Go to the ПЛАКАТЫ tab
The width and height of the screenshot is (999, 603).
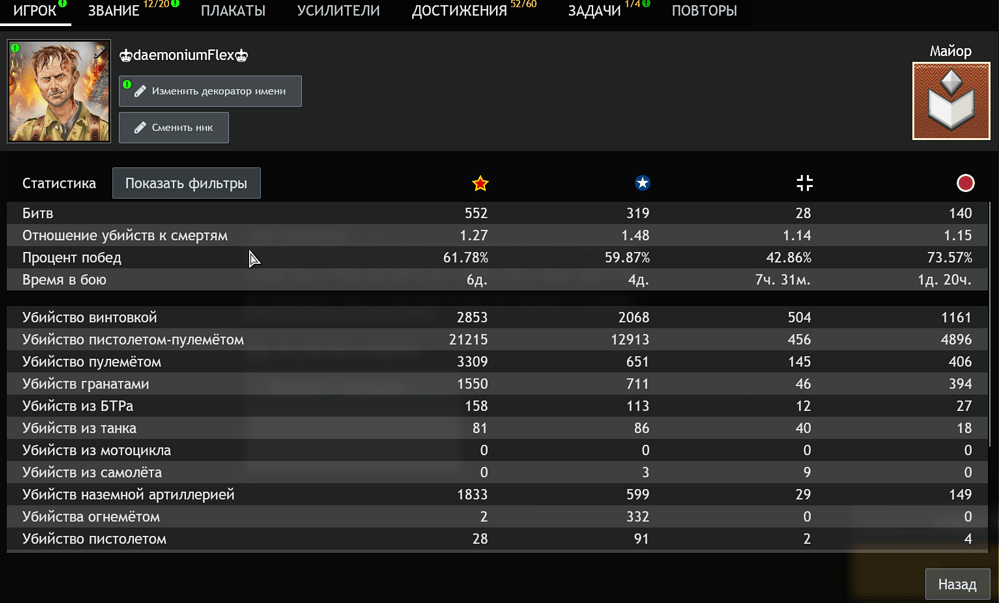coord(233,11)
